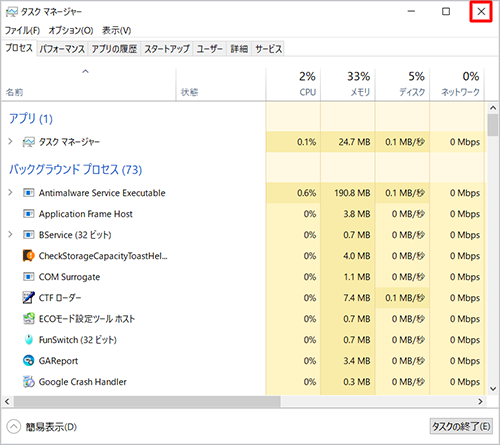Select the Google Crash Handler icon
Screen dimensions: 500x445
[x=29, y=382]
